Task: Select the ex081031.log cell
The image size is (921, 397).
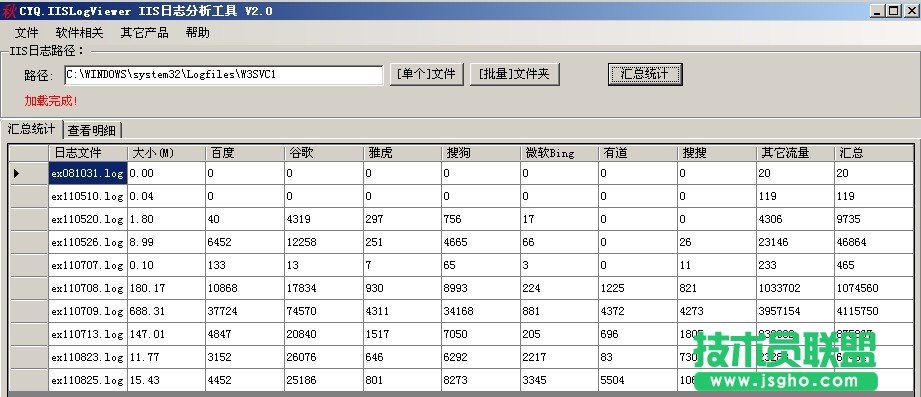Action: pos(88,173)
